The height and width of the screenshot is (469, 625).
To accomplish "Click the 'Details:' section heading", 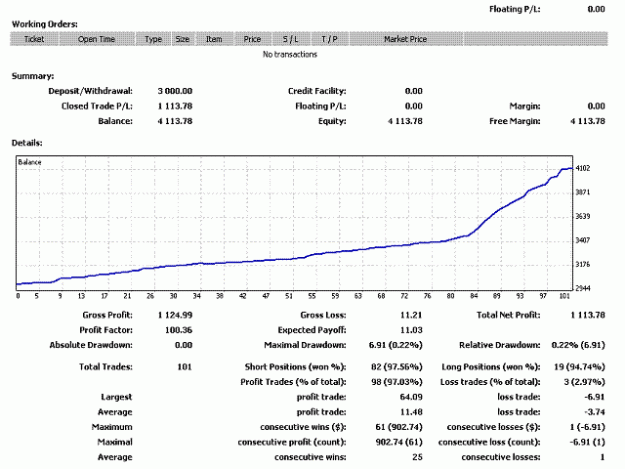I will click(27, 143).
